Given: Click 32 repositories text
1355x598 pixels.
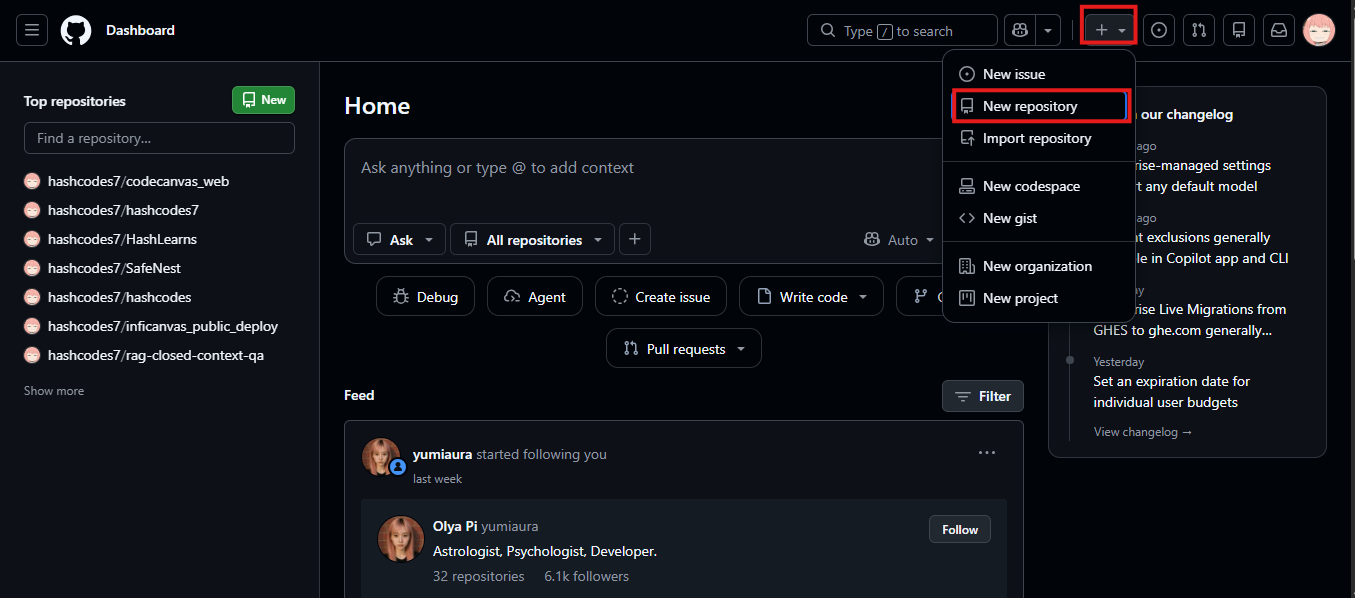Looking at the screenshot, I should tap(479, 576).
